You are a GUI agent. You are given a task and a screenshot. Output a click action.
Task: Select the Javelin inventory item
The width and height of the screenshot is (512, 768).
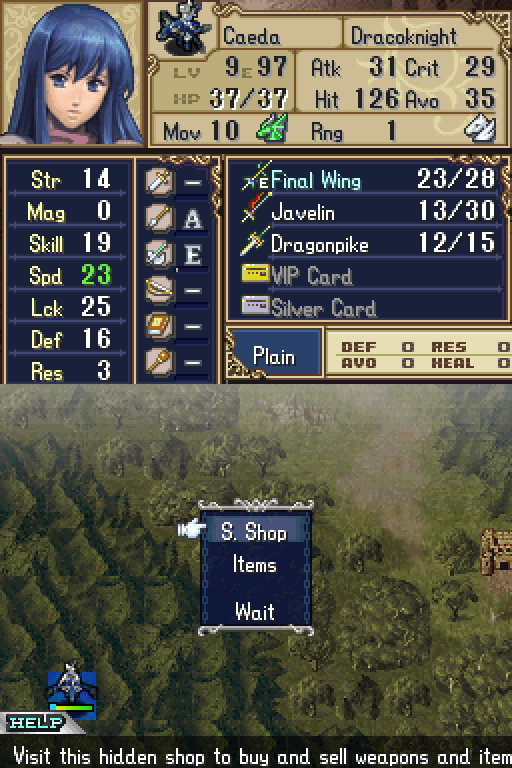367,212
